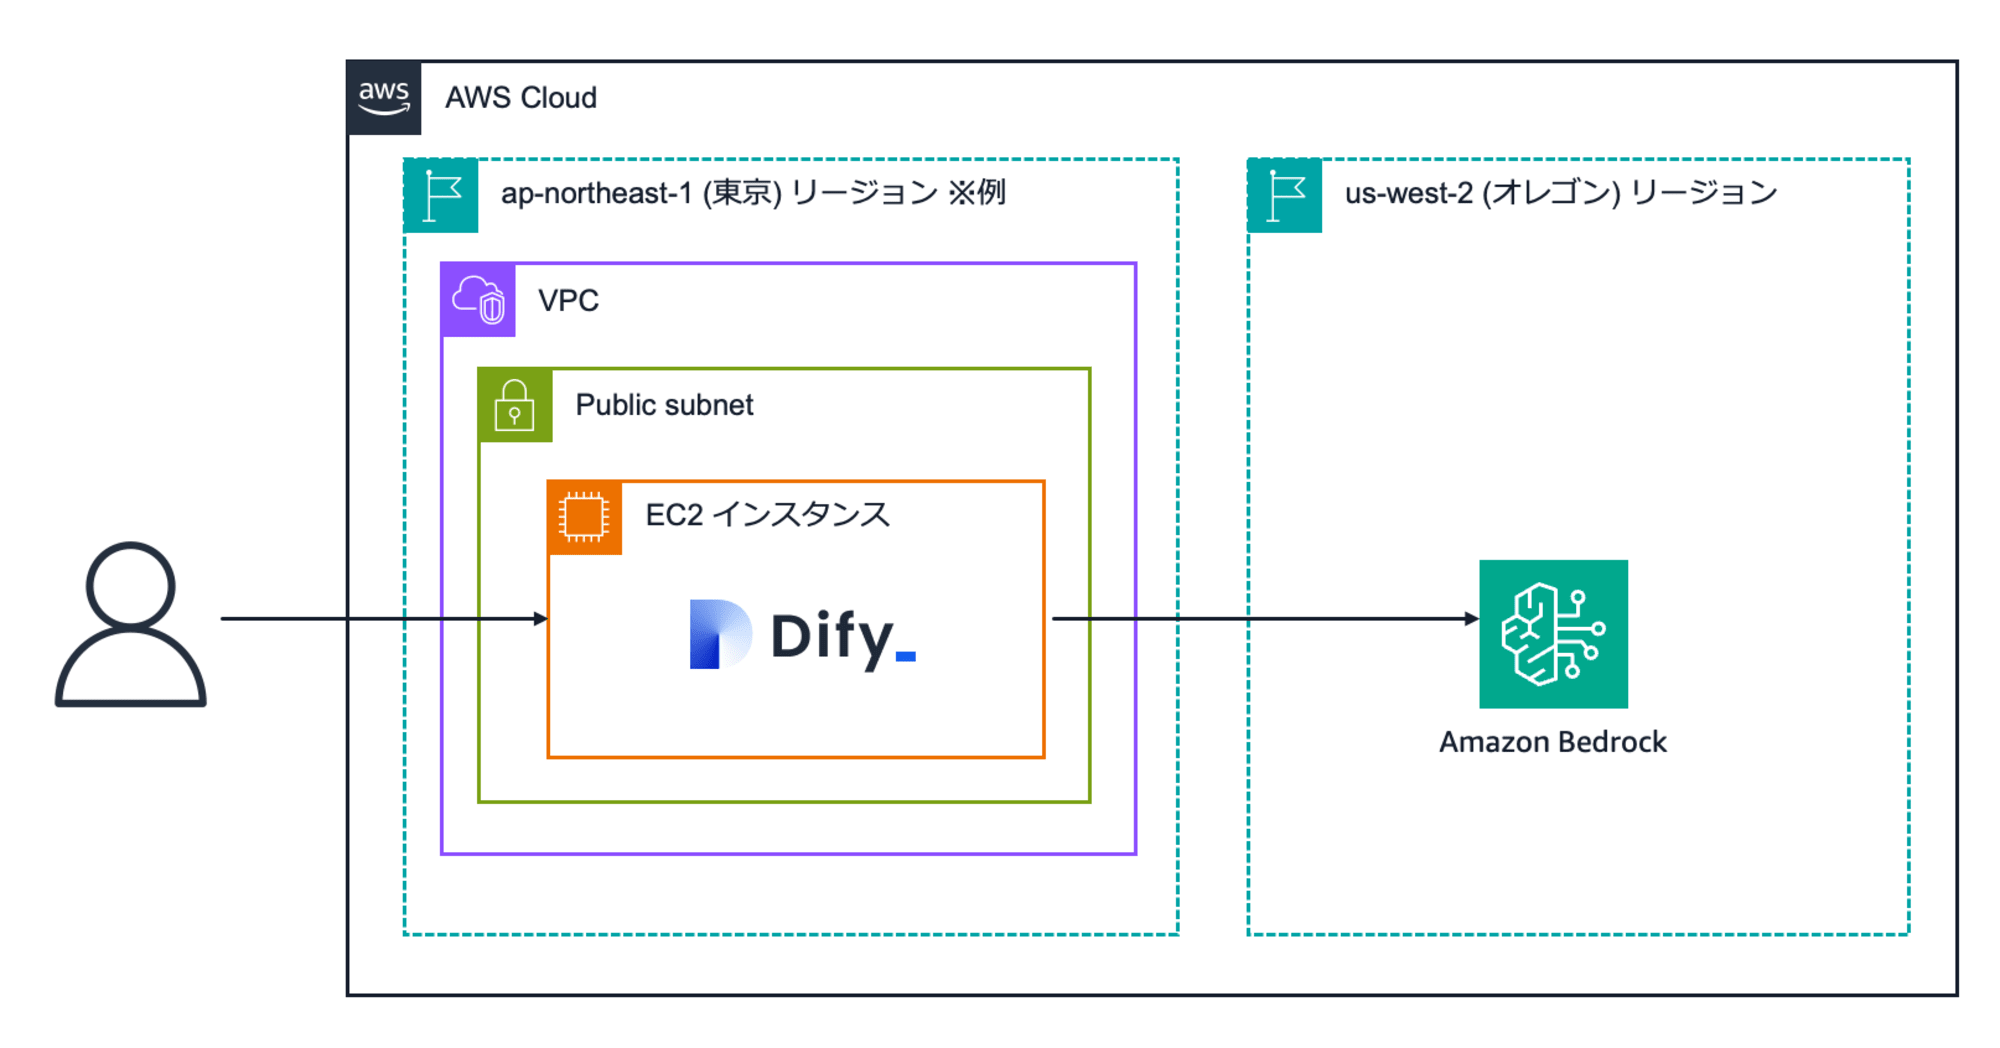Image resolution: width=2000 pixels, height=1048 pixels.
Task: Click the user silhouette icon
Action: [x=131, y=624]
